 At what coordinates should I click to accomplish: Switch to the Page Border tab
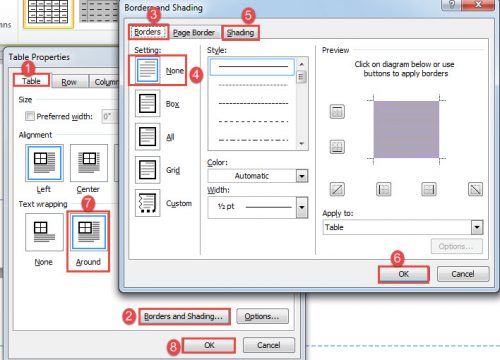[194, 33]
